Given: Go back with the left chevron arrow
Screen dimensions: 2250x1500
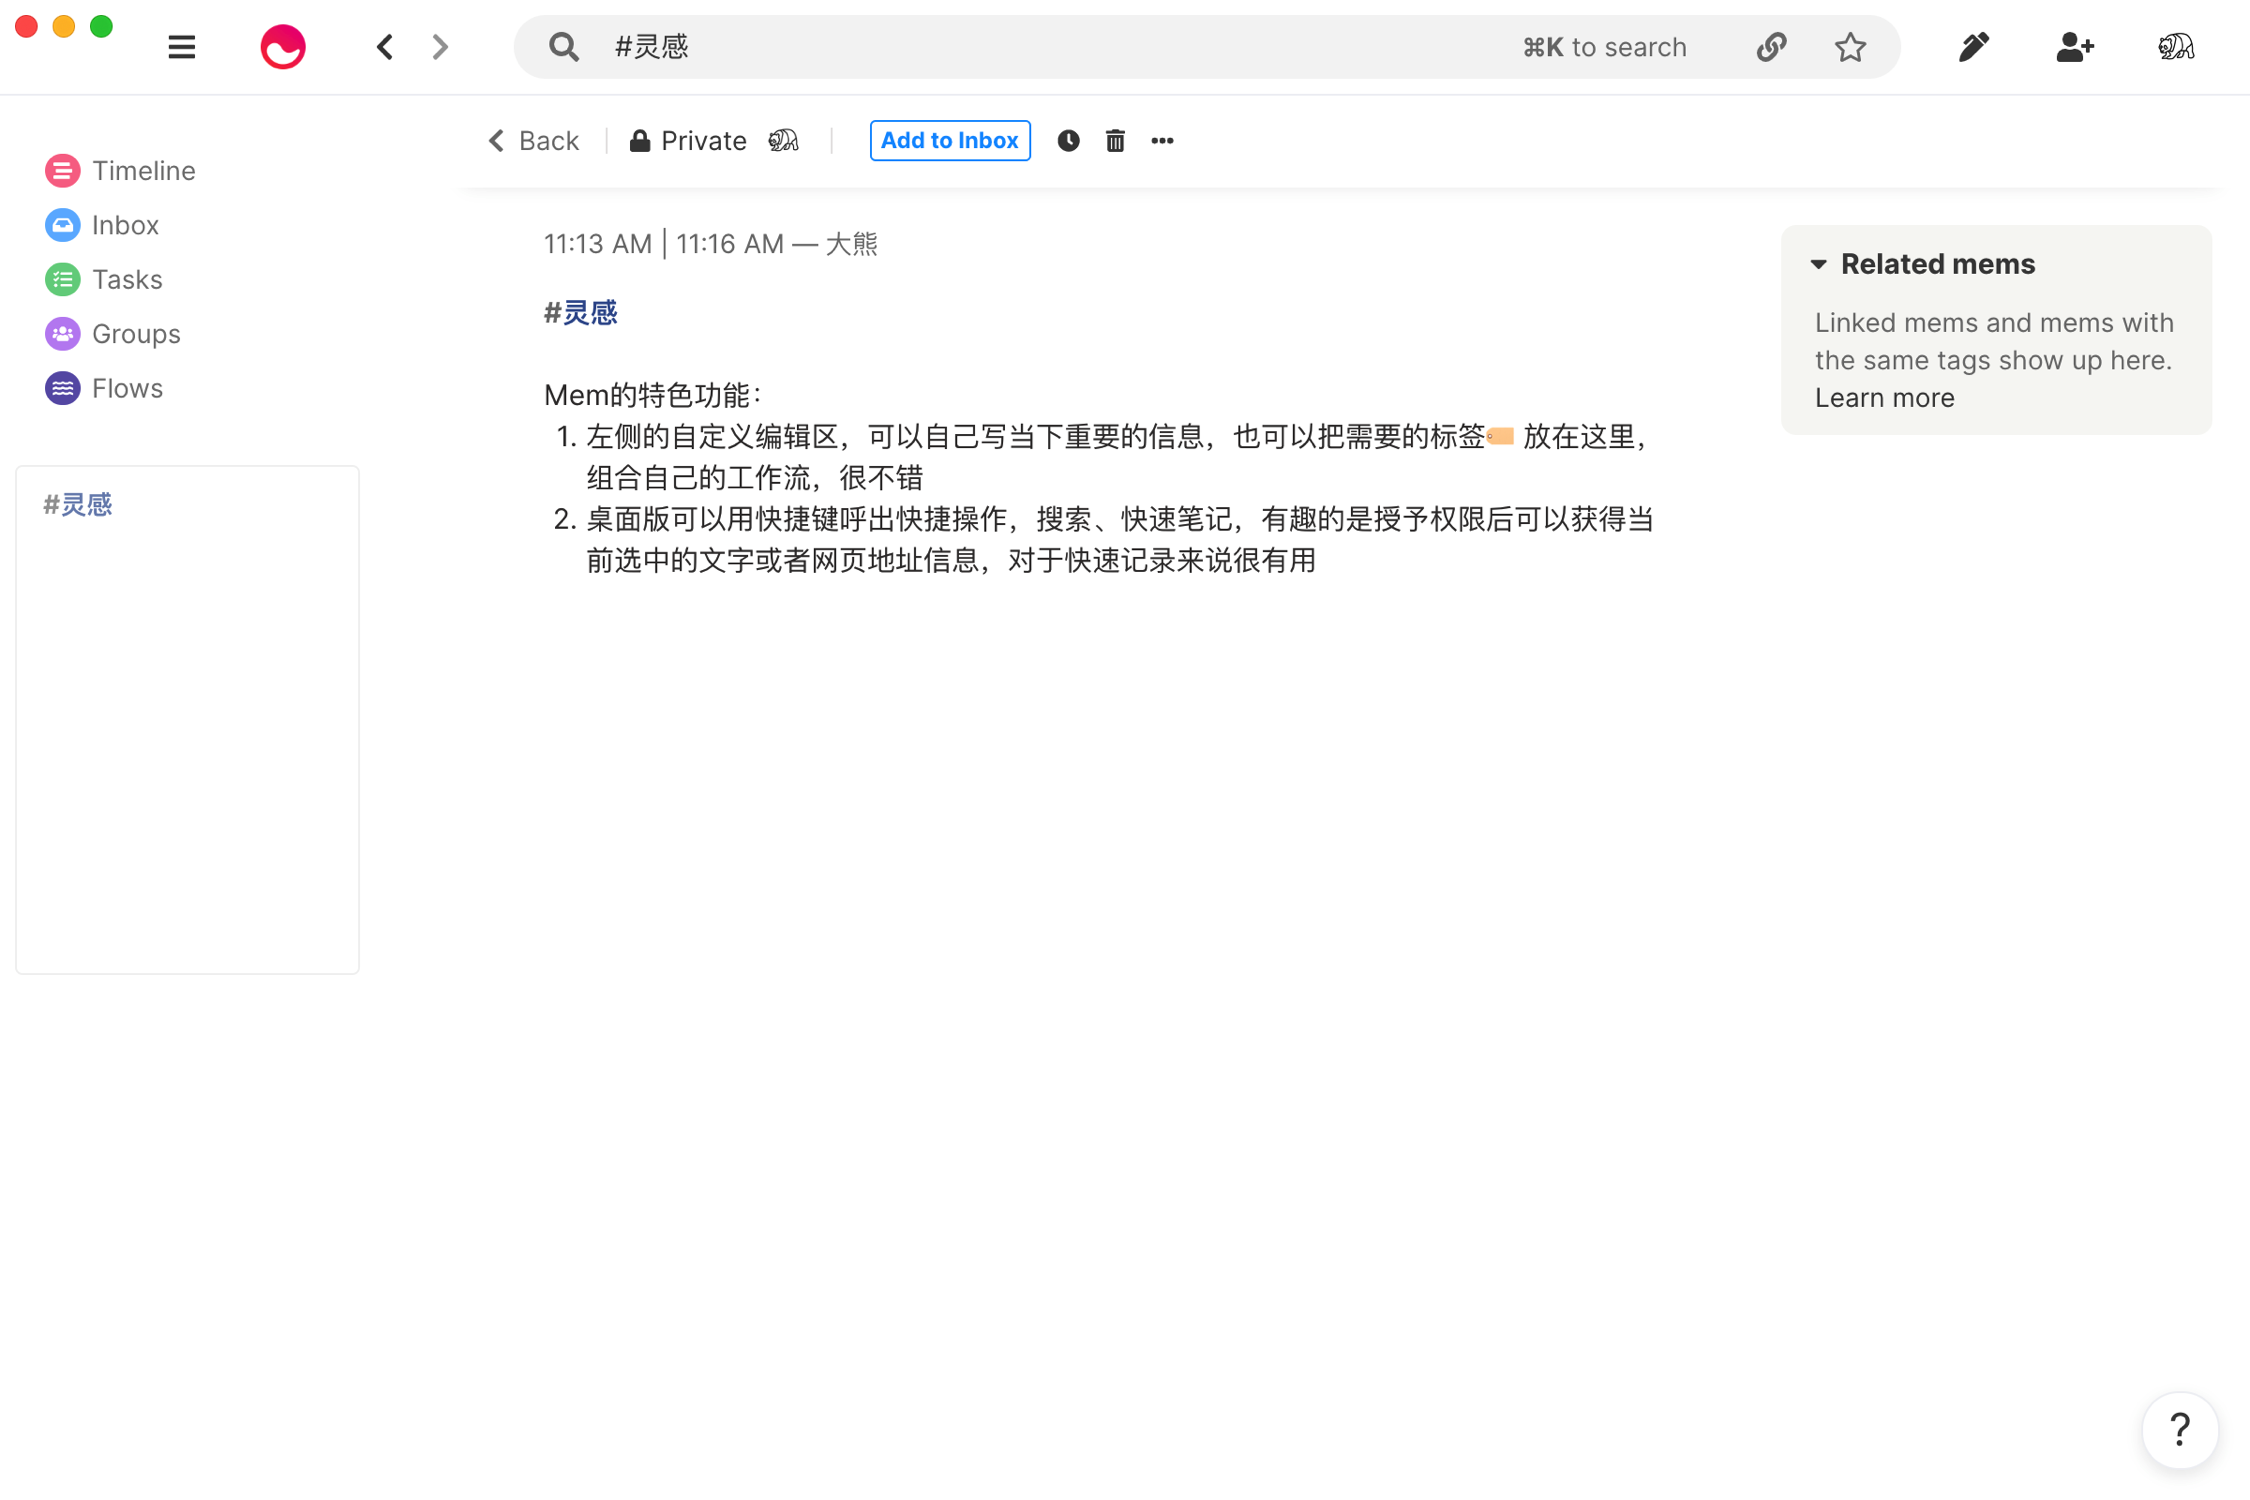Looking at the screenshot, I should click(385, 47).
